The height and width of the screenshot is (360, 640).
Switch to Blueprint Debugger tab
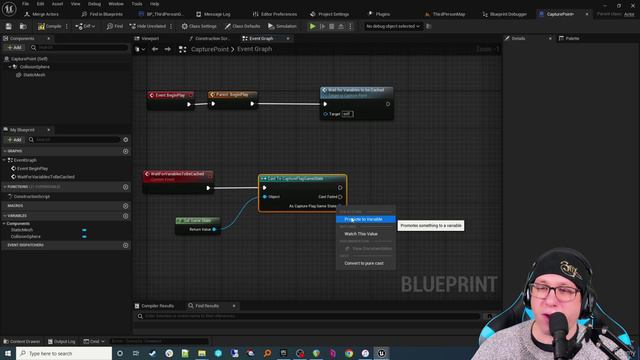tap(505, 14)
